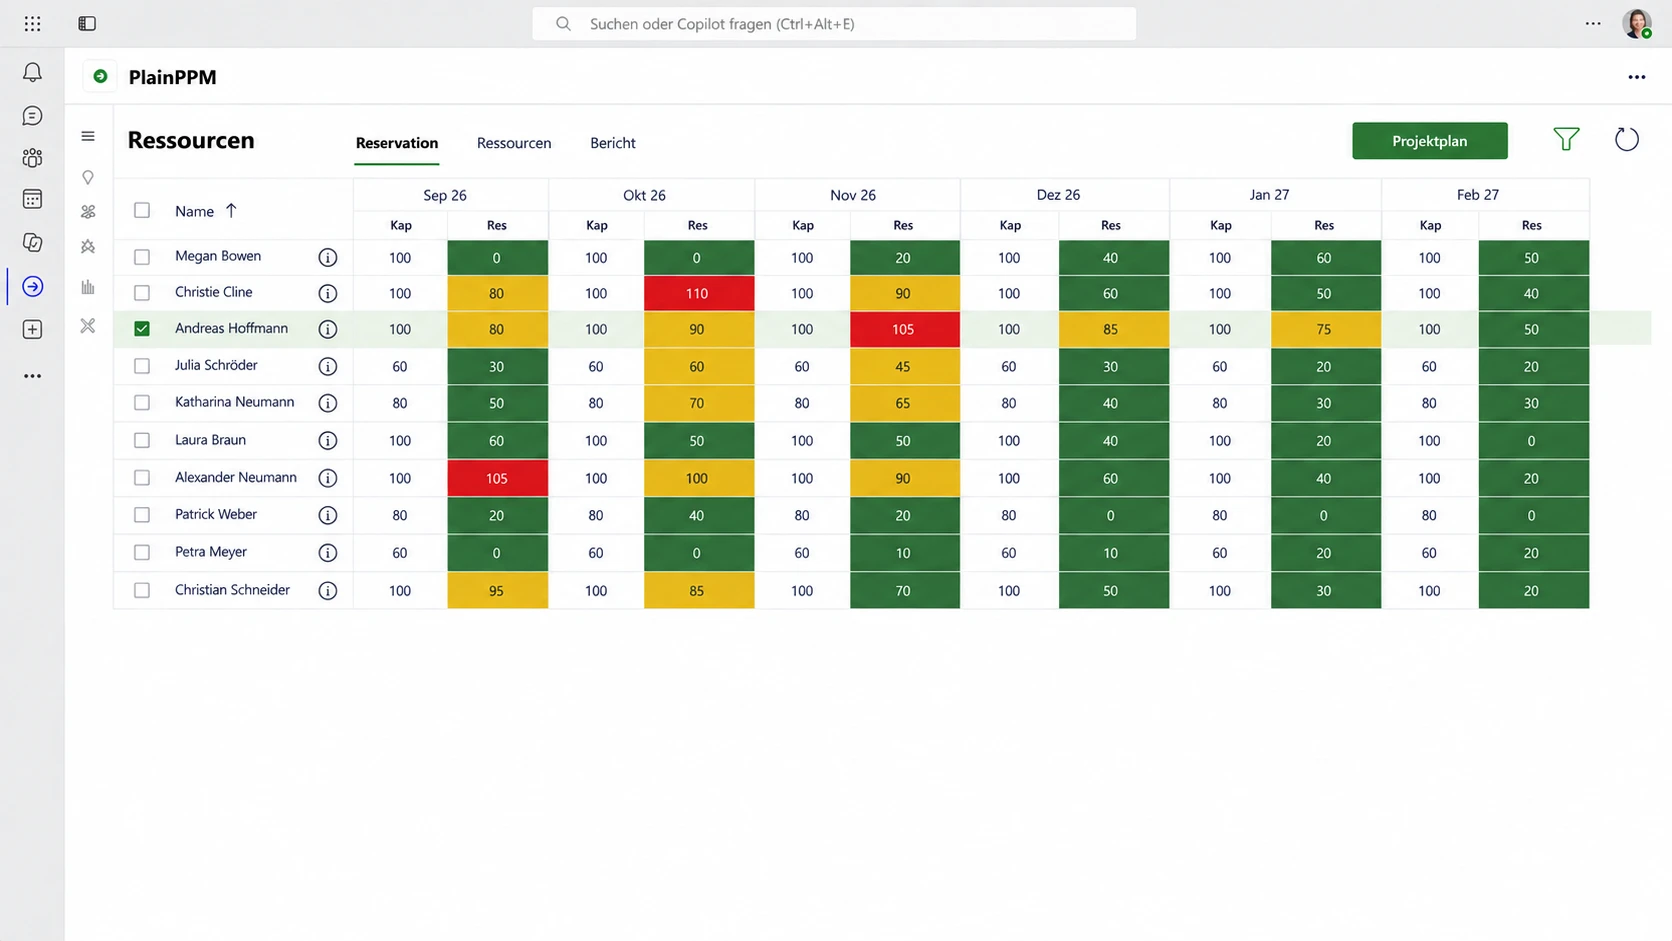The height and width of the screenshot is (941, 1672).
Task: Uncheck the Andreas Hoffmann checkbox
Action: (142, 328)
